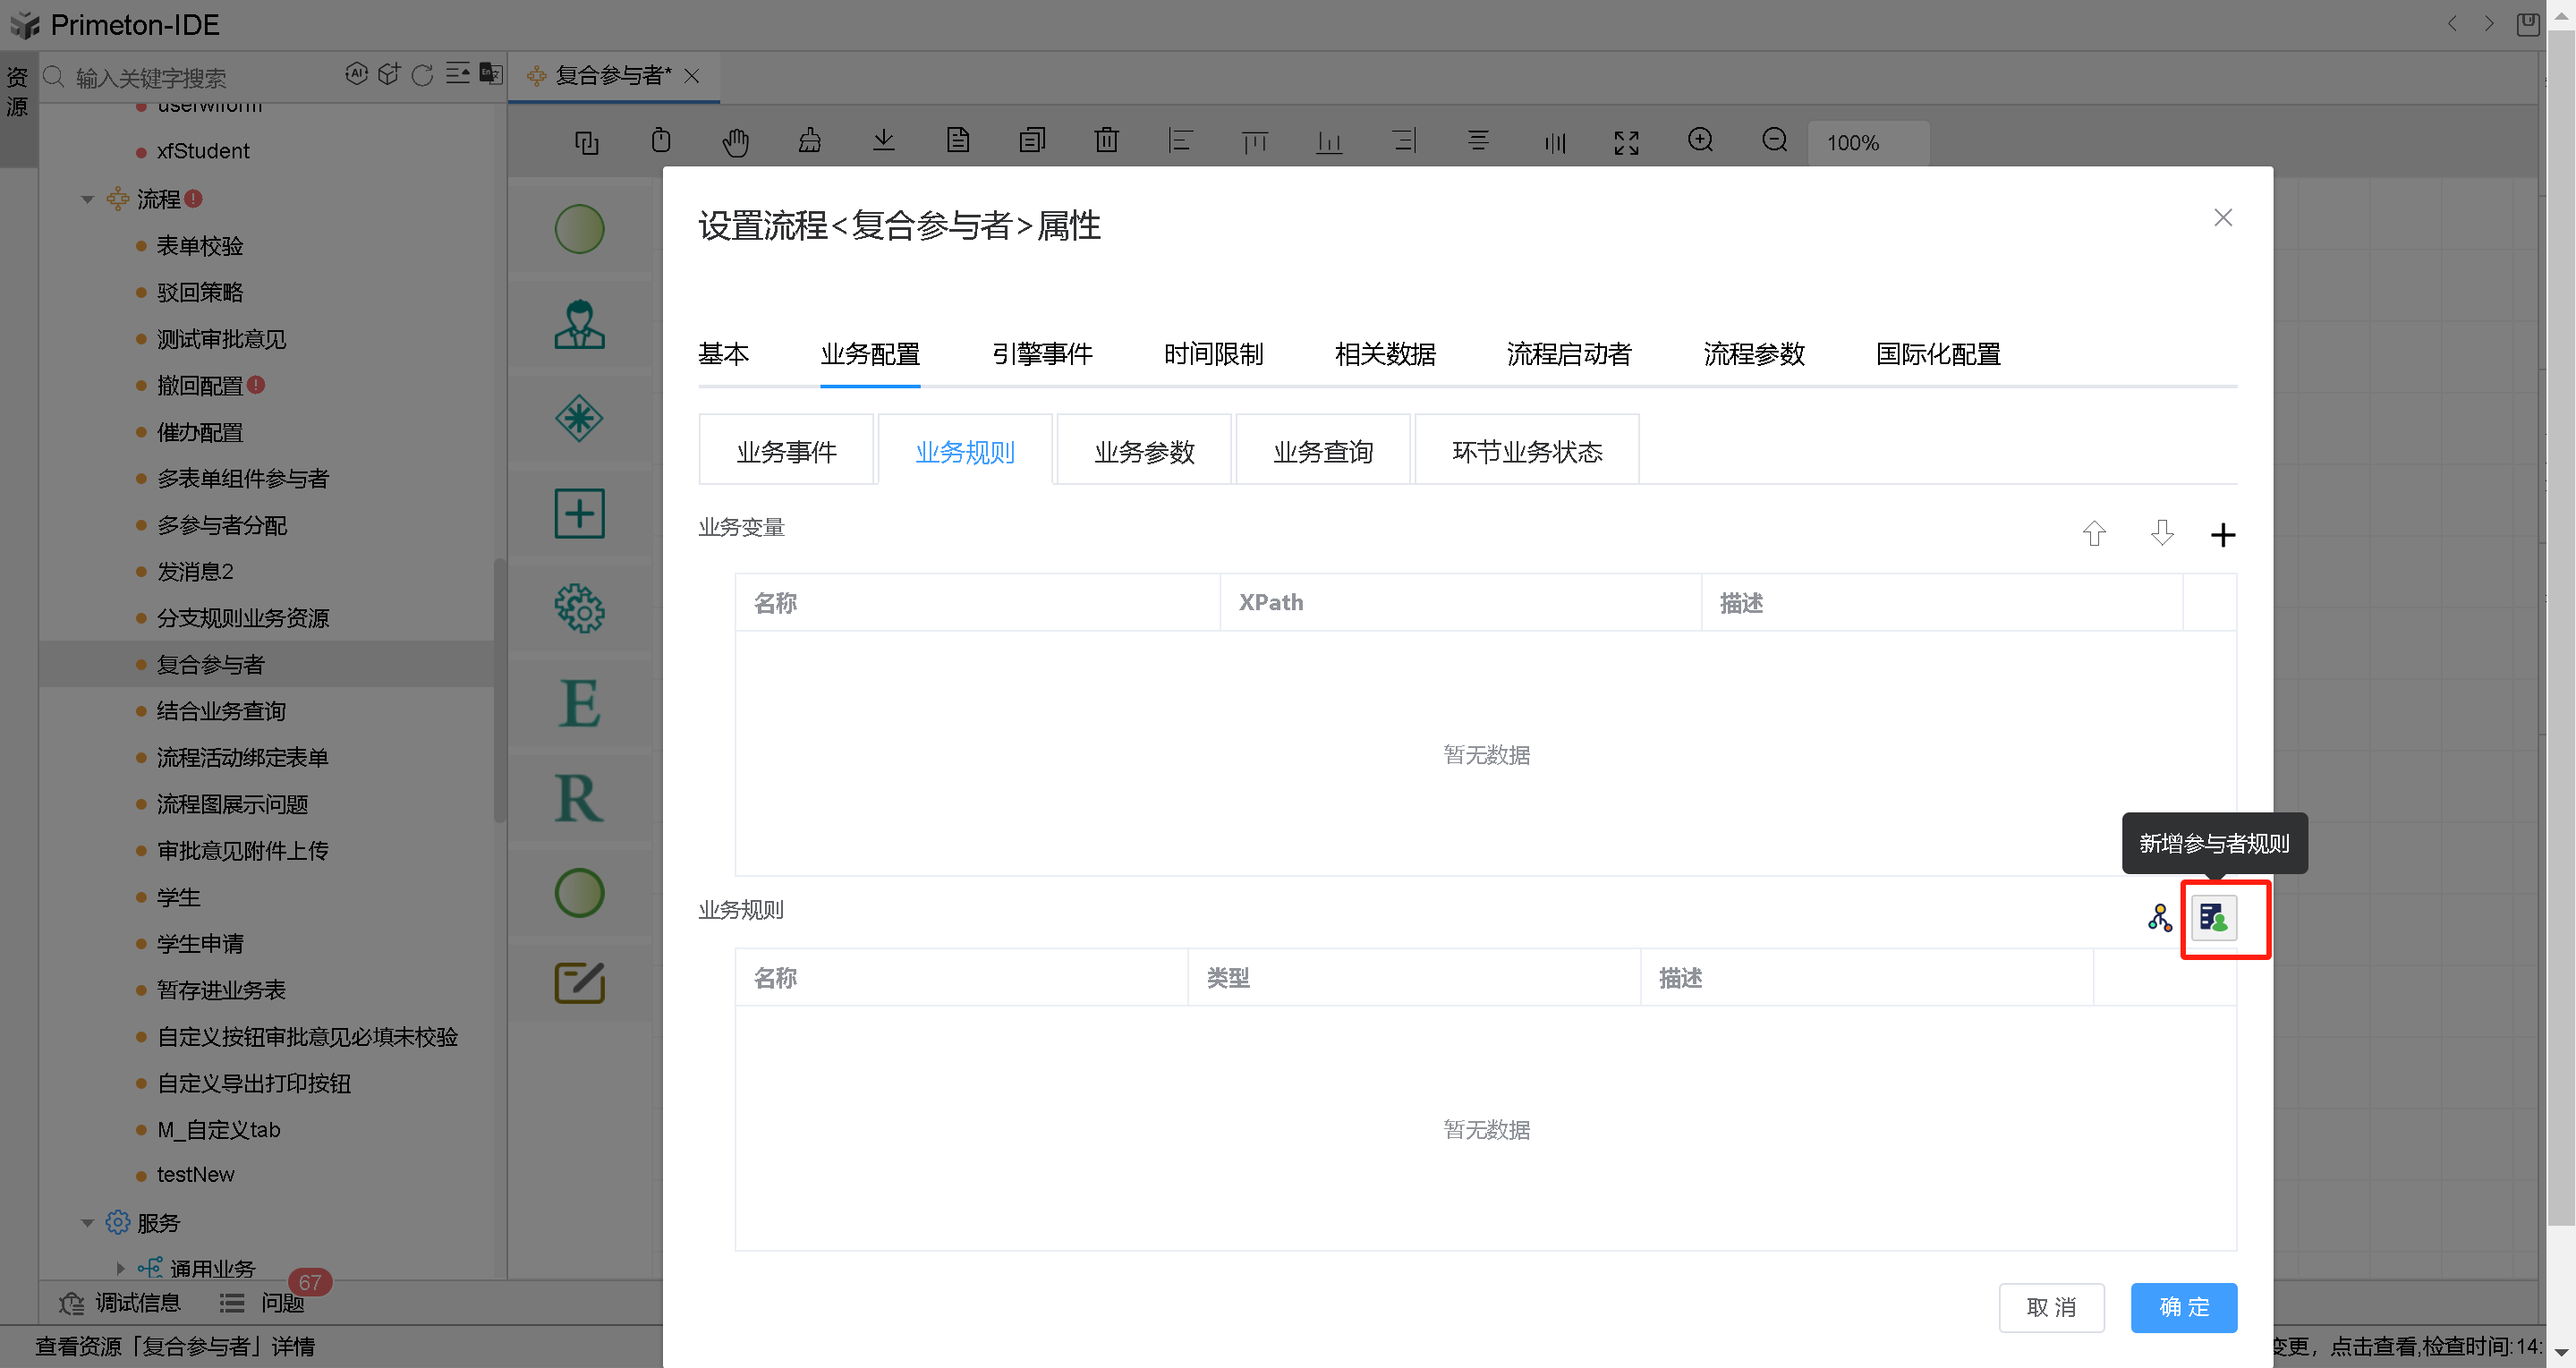The width and height of the screenshot is (2576, 1368).
Task: Switch to the 流程参数 tab
Action: 1753,354
